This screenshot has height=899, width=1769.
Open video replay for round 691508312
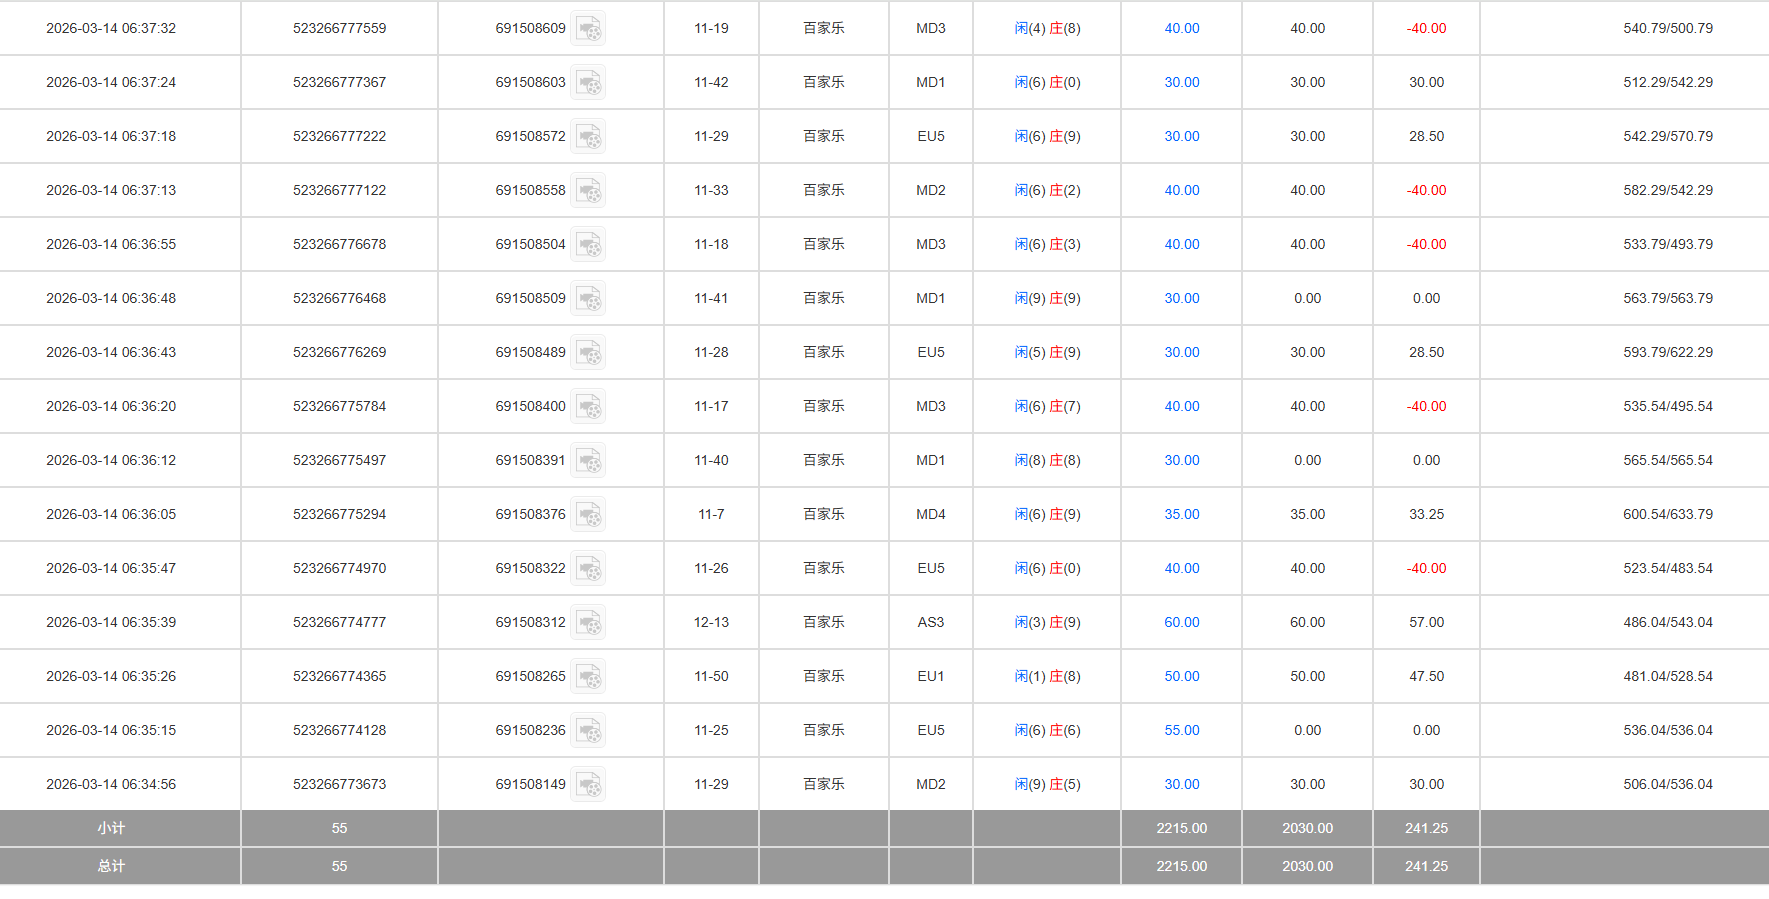click(588, 623)
